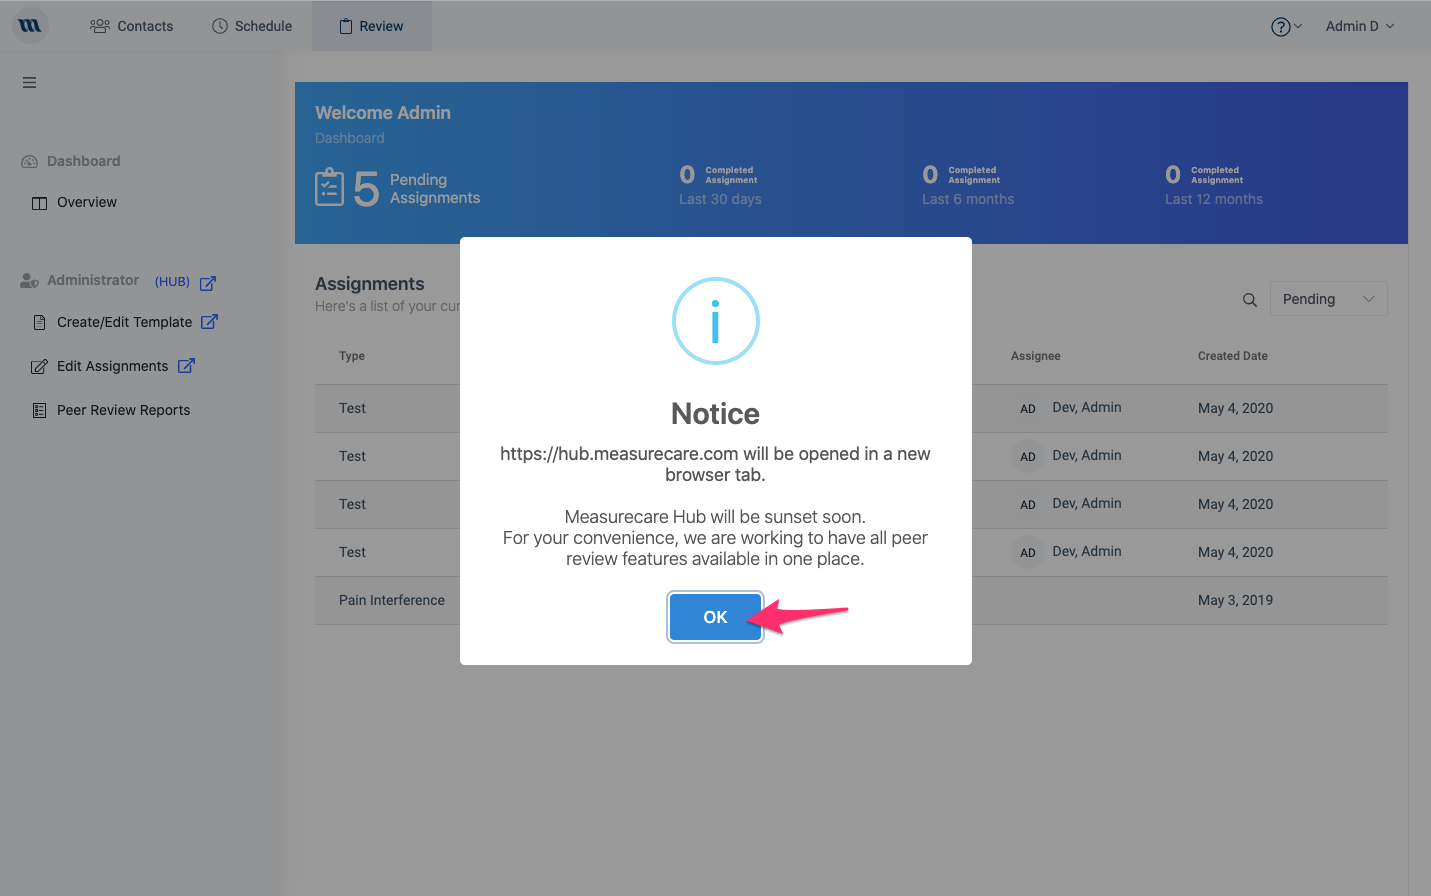Click the Schedule clock icon
This screenshot has width=1431, height=896.
point(220,26)
